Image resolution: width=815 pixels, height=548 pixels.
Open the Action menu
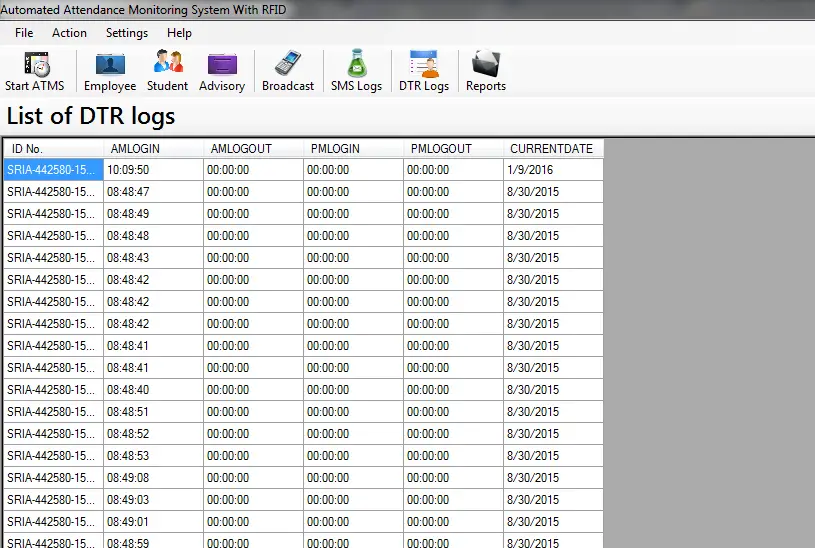tap(69, 33)
